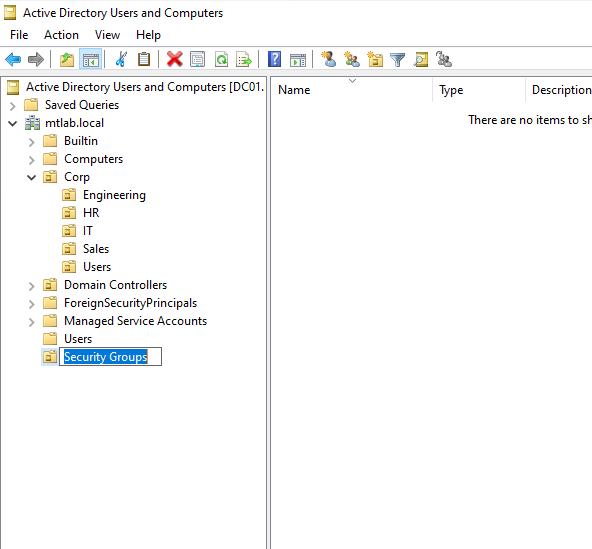The width and height of the screenshot is (592, 549).
Task: Expand the Domain Controllers node
Action: tap(32, 286)
